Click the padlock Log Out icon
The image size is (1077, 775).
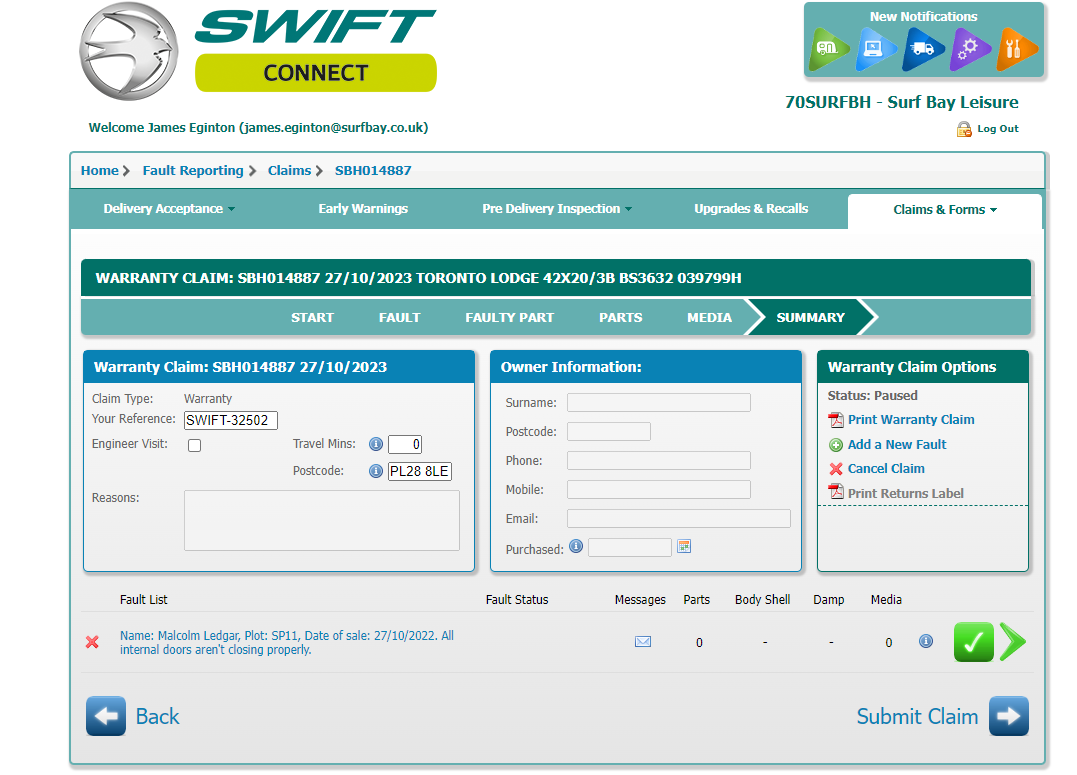pyautogui.click(x=964, y=129)
